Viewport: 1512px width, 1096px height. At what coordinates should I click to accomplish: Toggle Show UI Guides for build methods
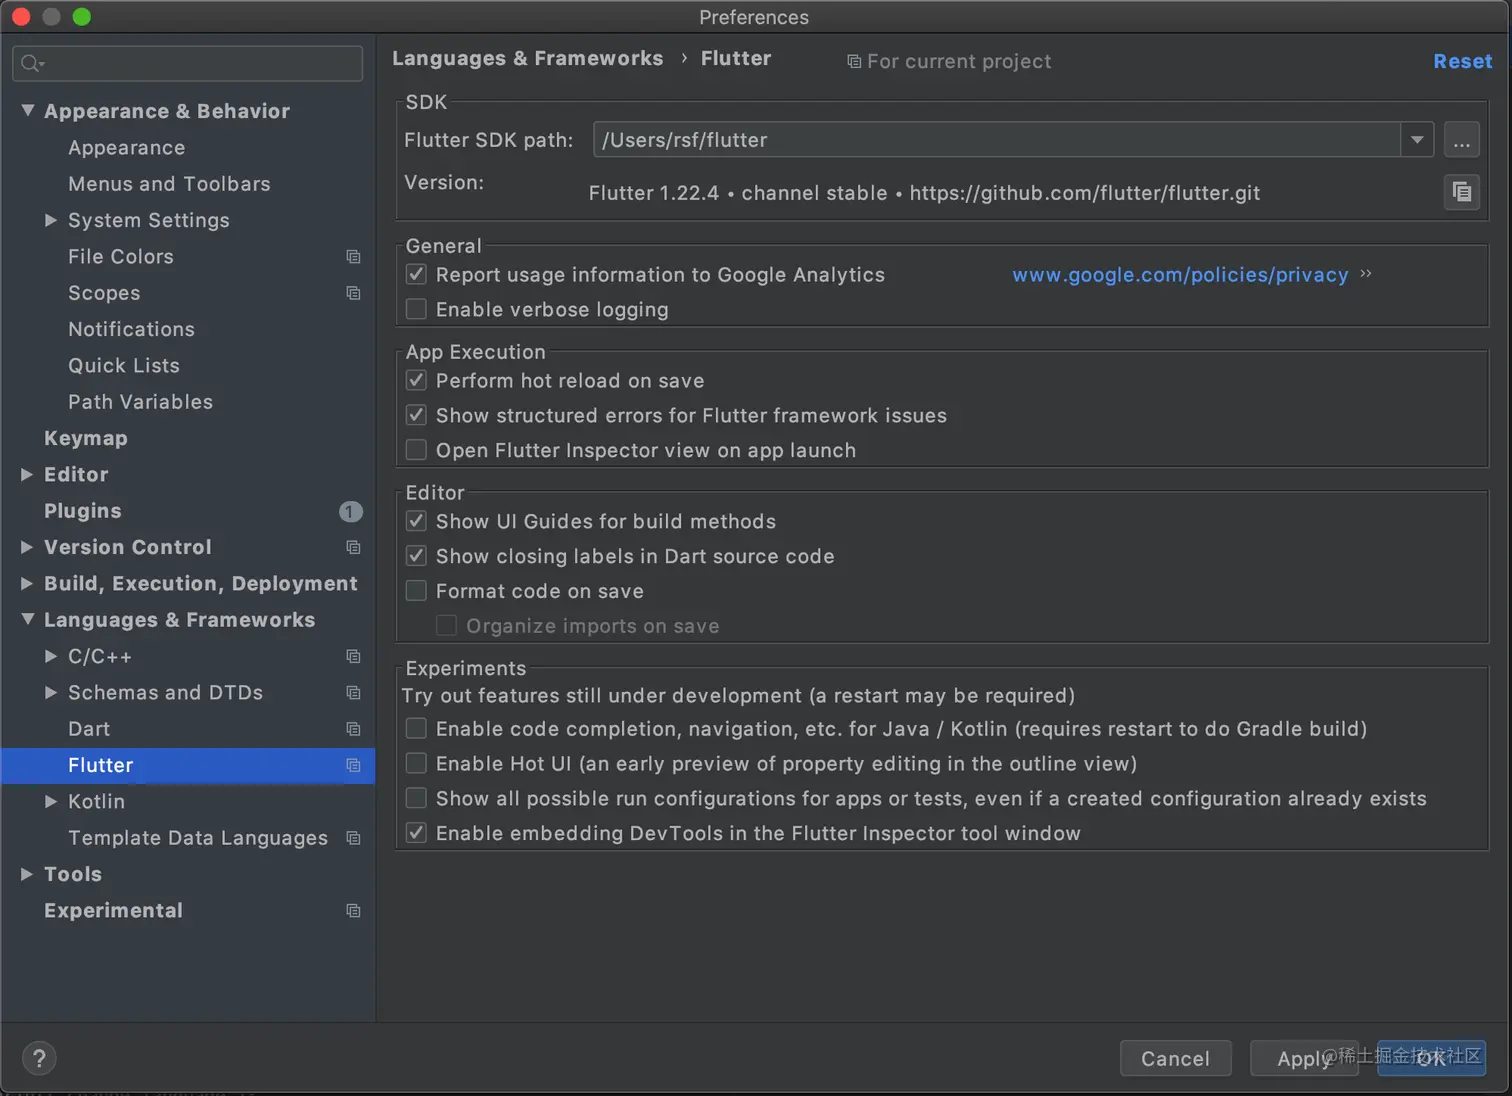coord(417,521)
